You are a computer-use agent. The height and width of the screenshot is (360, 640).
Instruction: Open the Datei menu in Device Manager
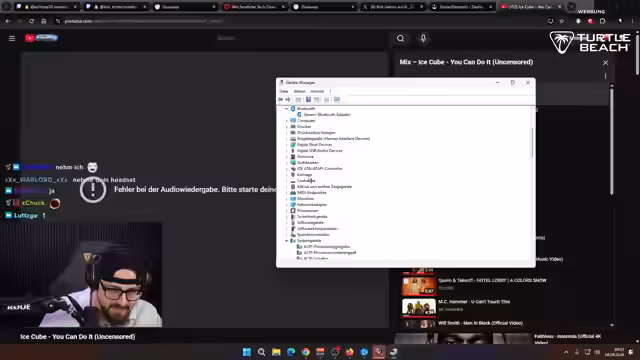click(284, 91)
